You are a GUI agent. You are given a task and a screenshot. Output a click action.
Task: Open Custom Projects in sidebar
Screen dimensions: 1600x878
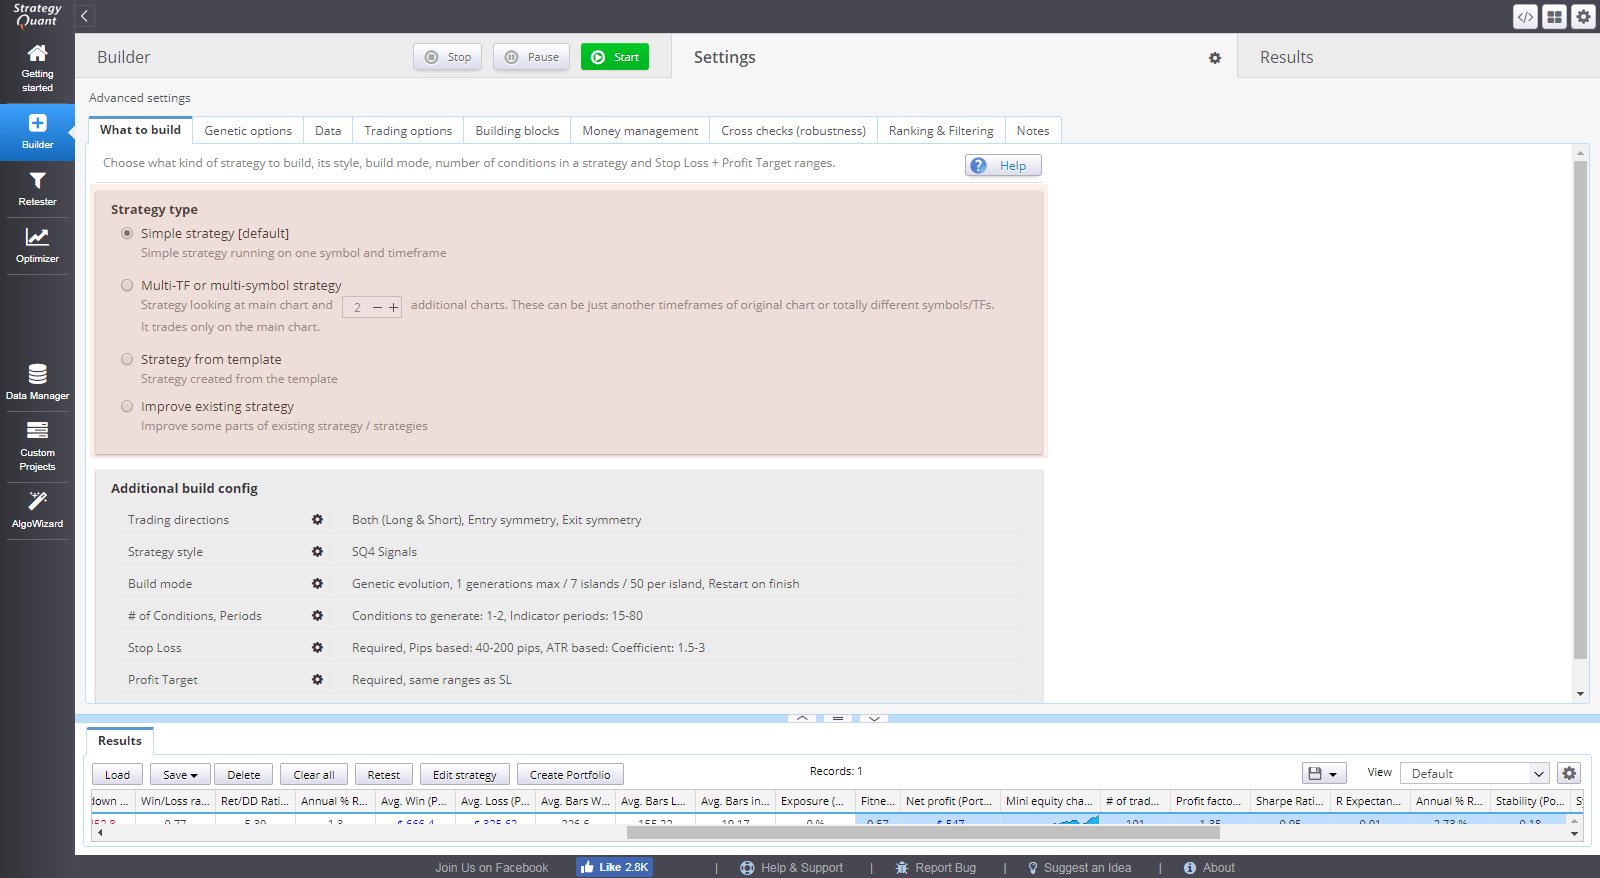[37, 446]
